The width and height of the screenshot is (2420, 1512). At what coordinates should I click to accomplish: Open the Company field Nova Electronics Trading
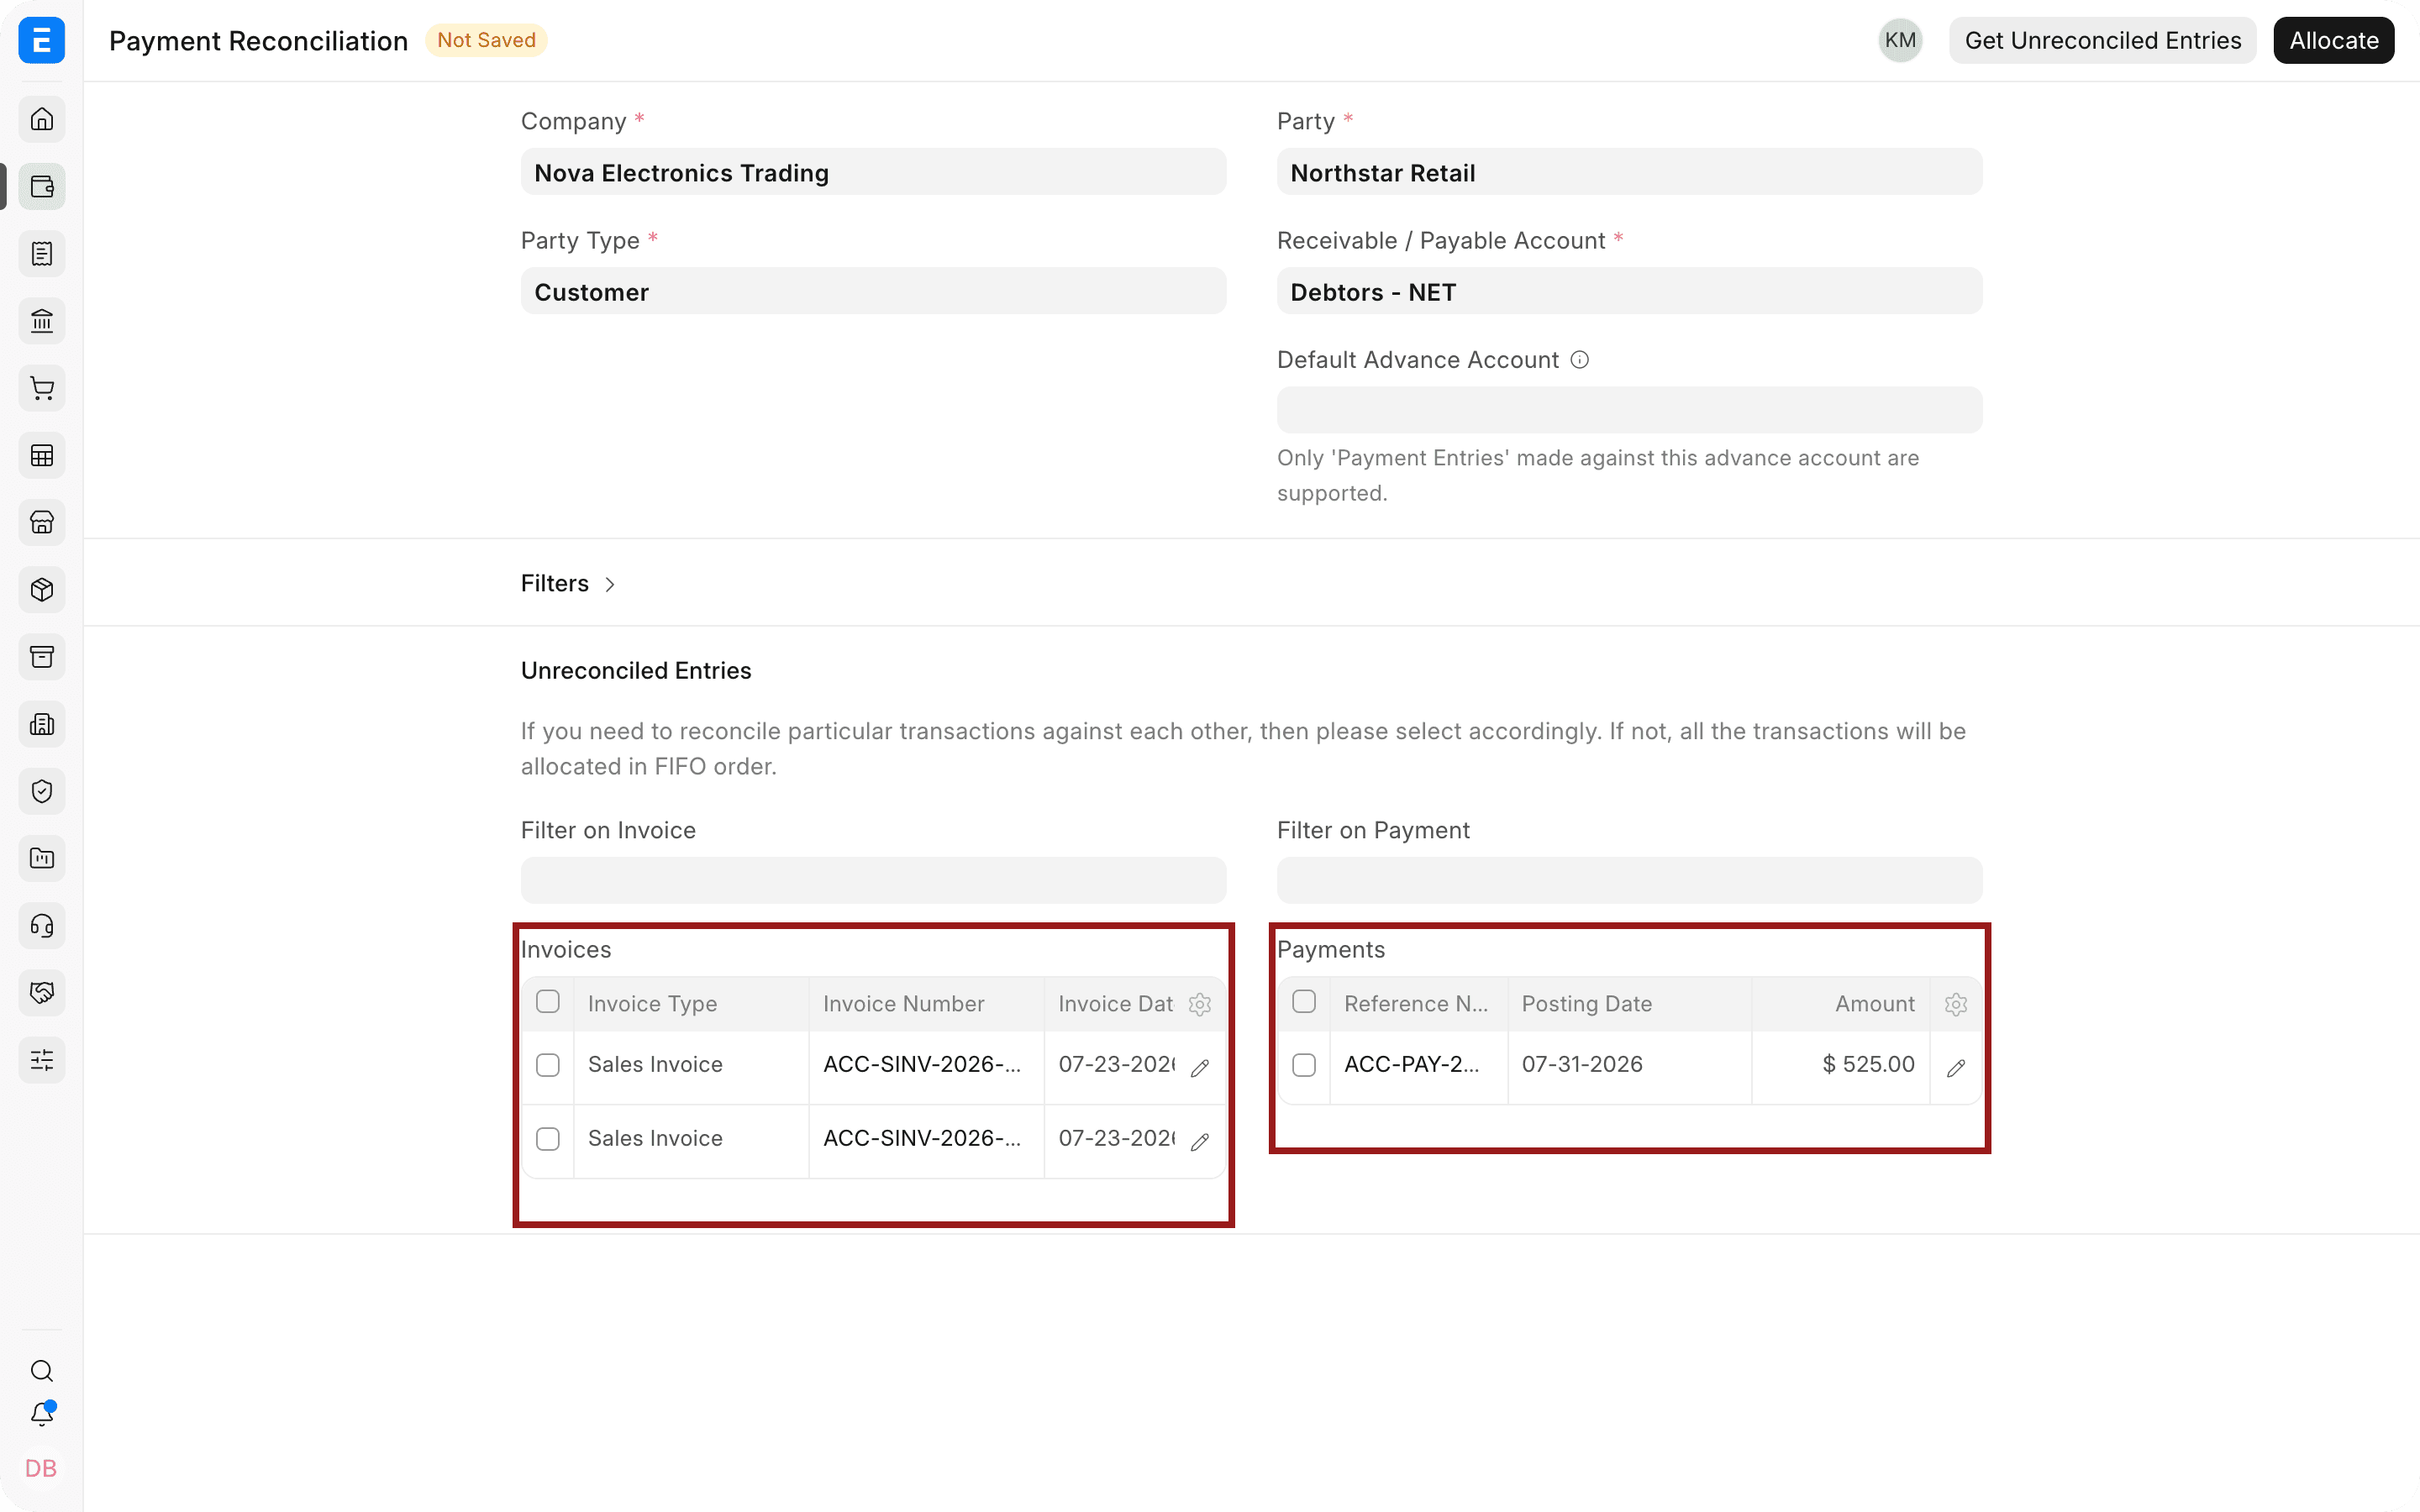point(873,172)
